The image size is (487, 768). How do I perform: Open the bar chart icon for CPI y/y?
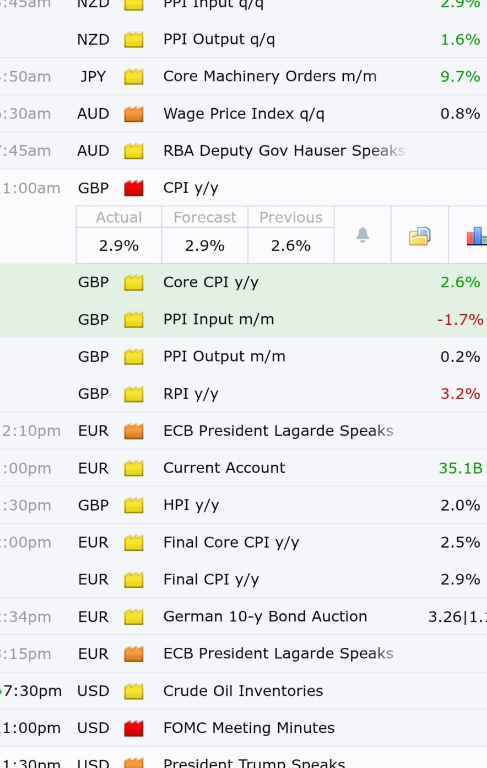tap(476, 236)
